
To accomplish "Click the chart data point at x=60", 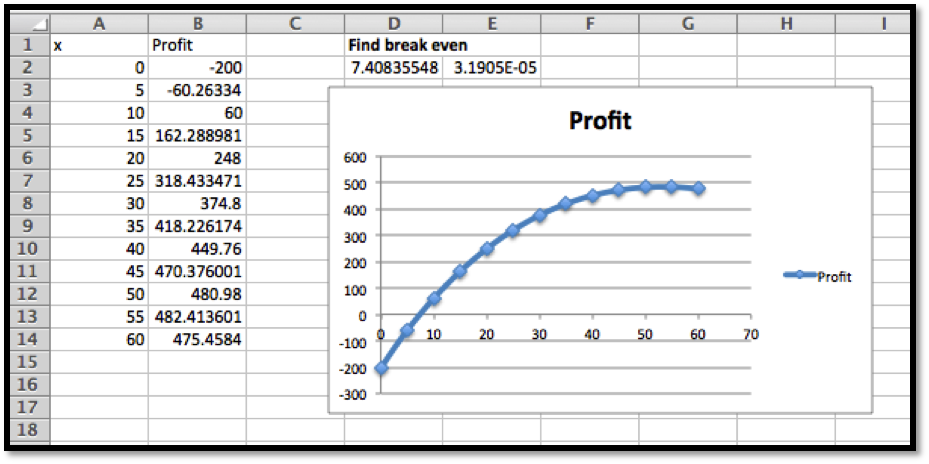I will click(697, 188).
